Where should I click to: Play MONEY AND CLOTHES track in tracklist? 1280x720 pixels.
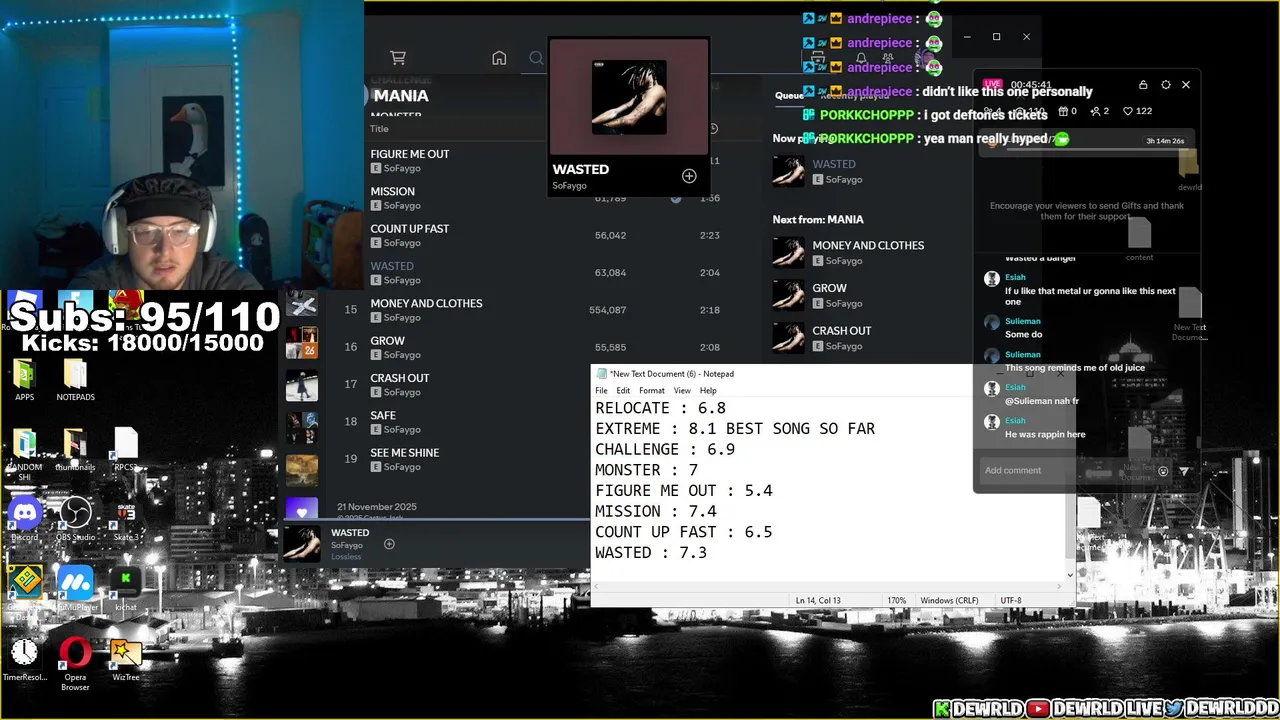[545, 310]
